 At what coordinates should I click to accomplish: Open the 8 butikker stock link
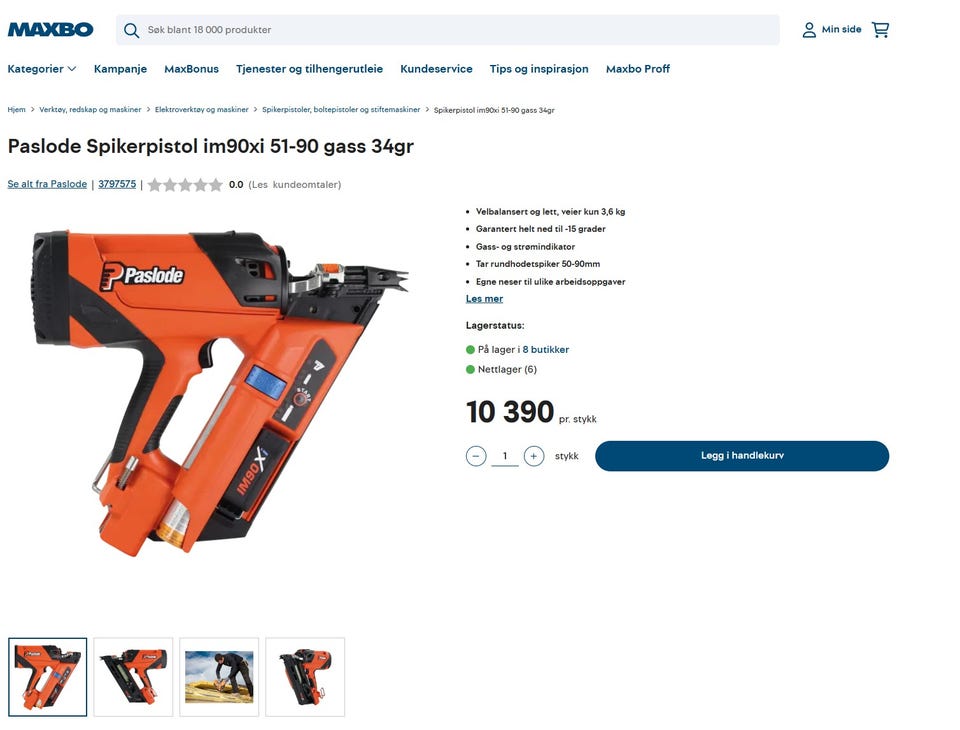click(x=546, y=349)
